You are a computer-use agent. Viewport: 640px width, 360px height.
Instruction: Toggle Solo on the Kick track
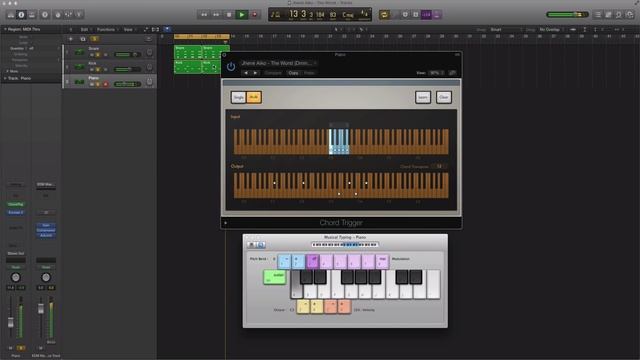pyautogui.click(x=98, y=69)
